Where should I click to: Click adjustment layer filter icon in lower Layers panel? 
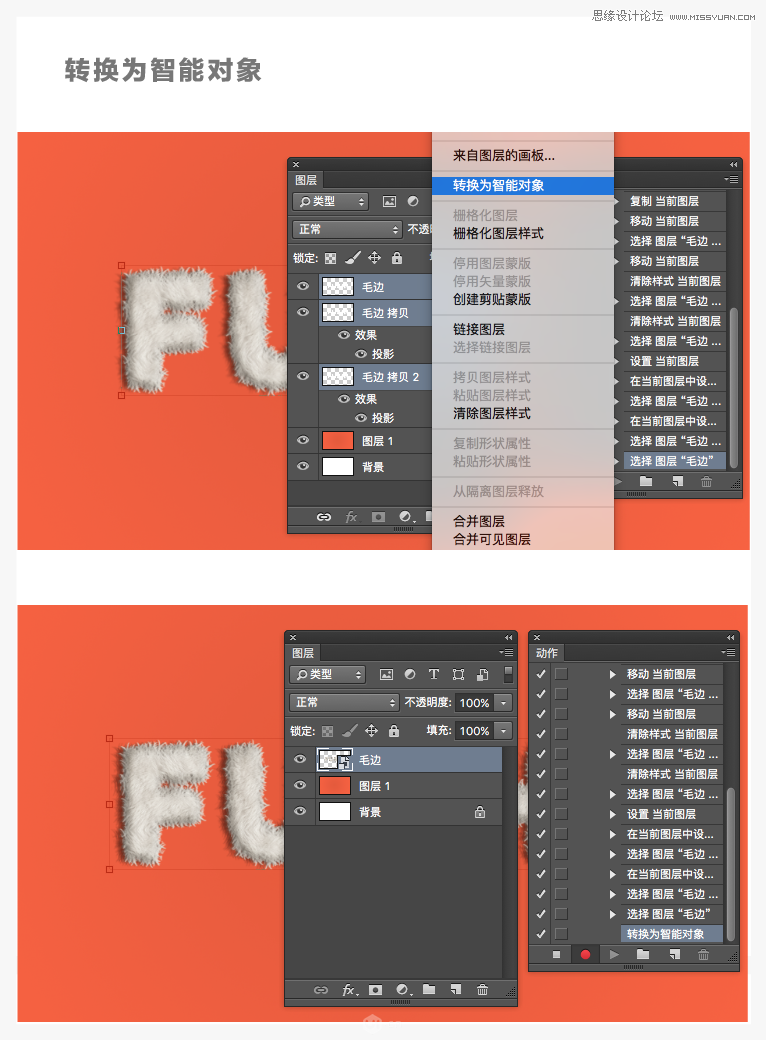point(410,675)
